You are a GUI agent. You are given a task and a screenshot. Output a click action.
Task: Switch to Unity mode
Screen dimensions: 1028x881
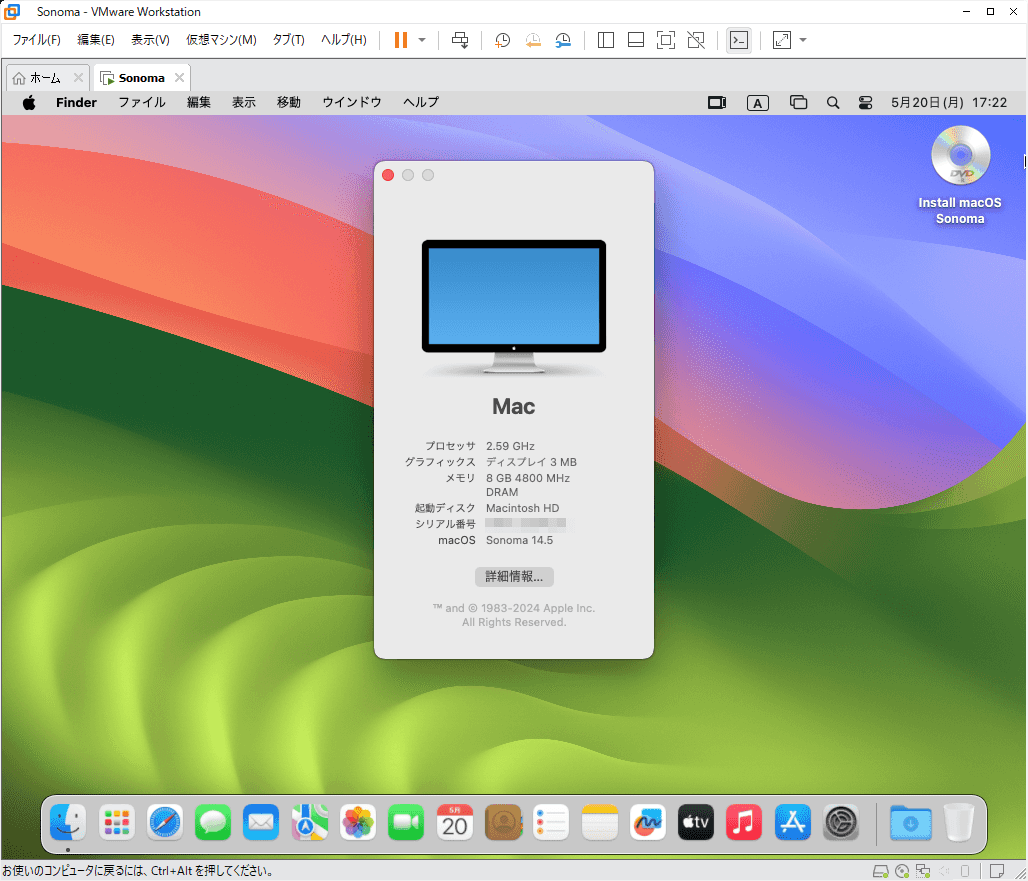696,40
